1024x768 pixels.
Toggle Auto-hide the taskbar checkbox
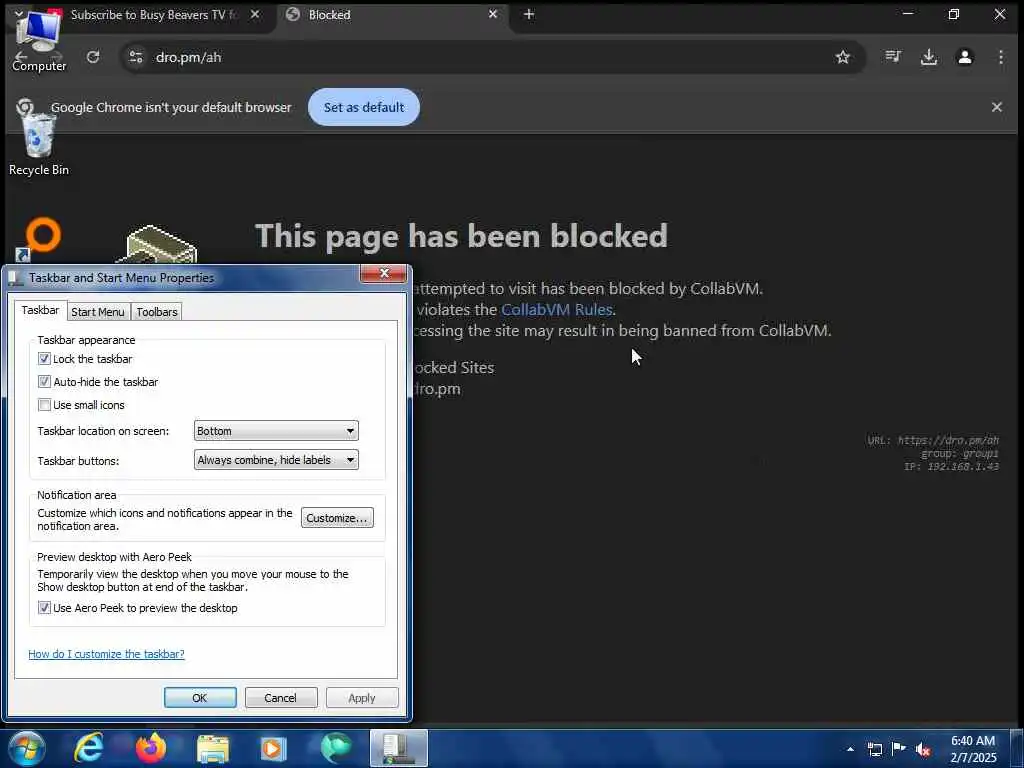tap(44, 381)
